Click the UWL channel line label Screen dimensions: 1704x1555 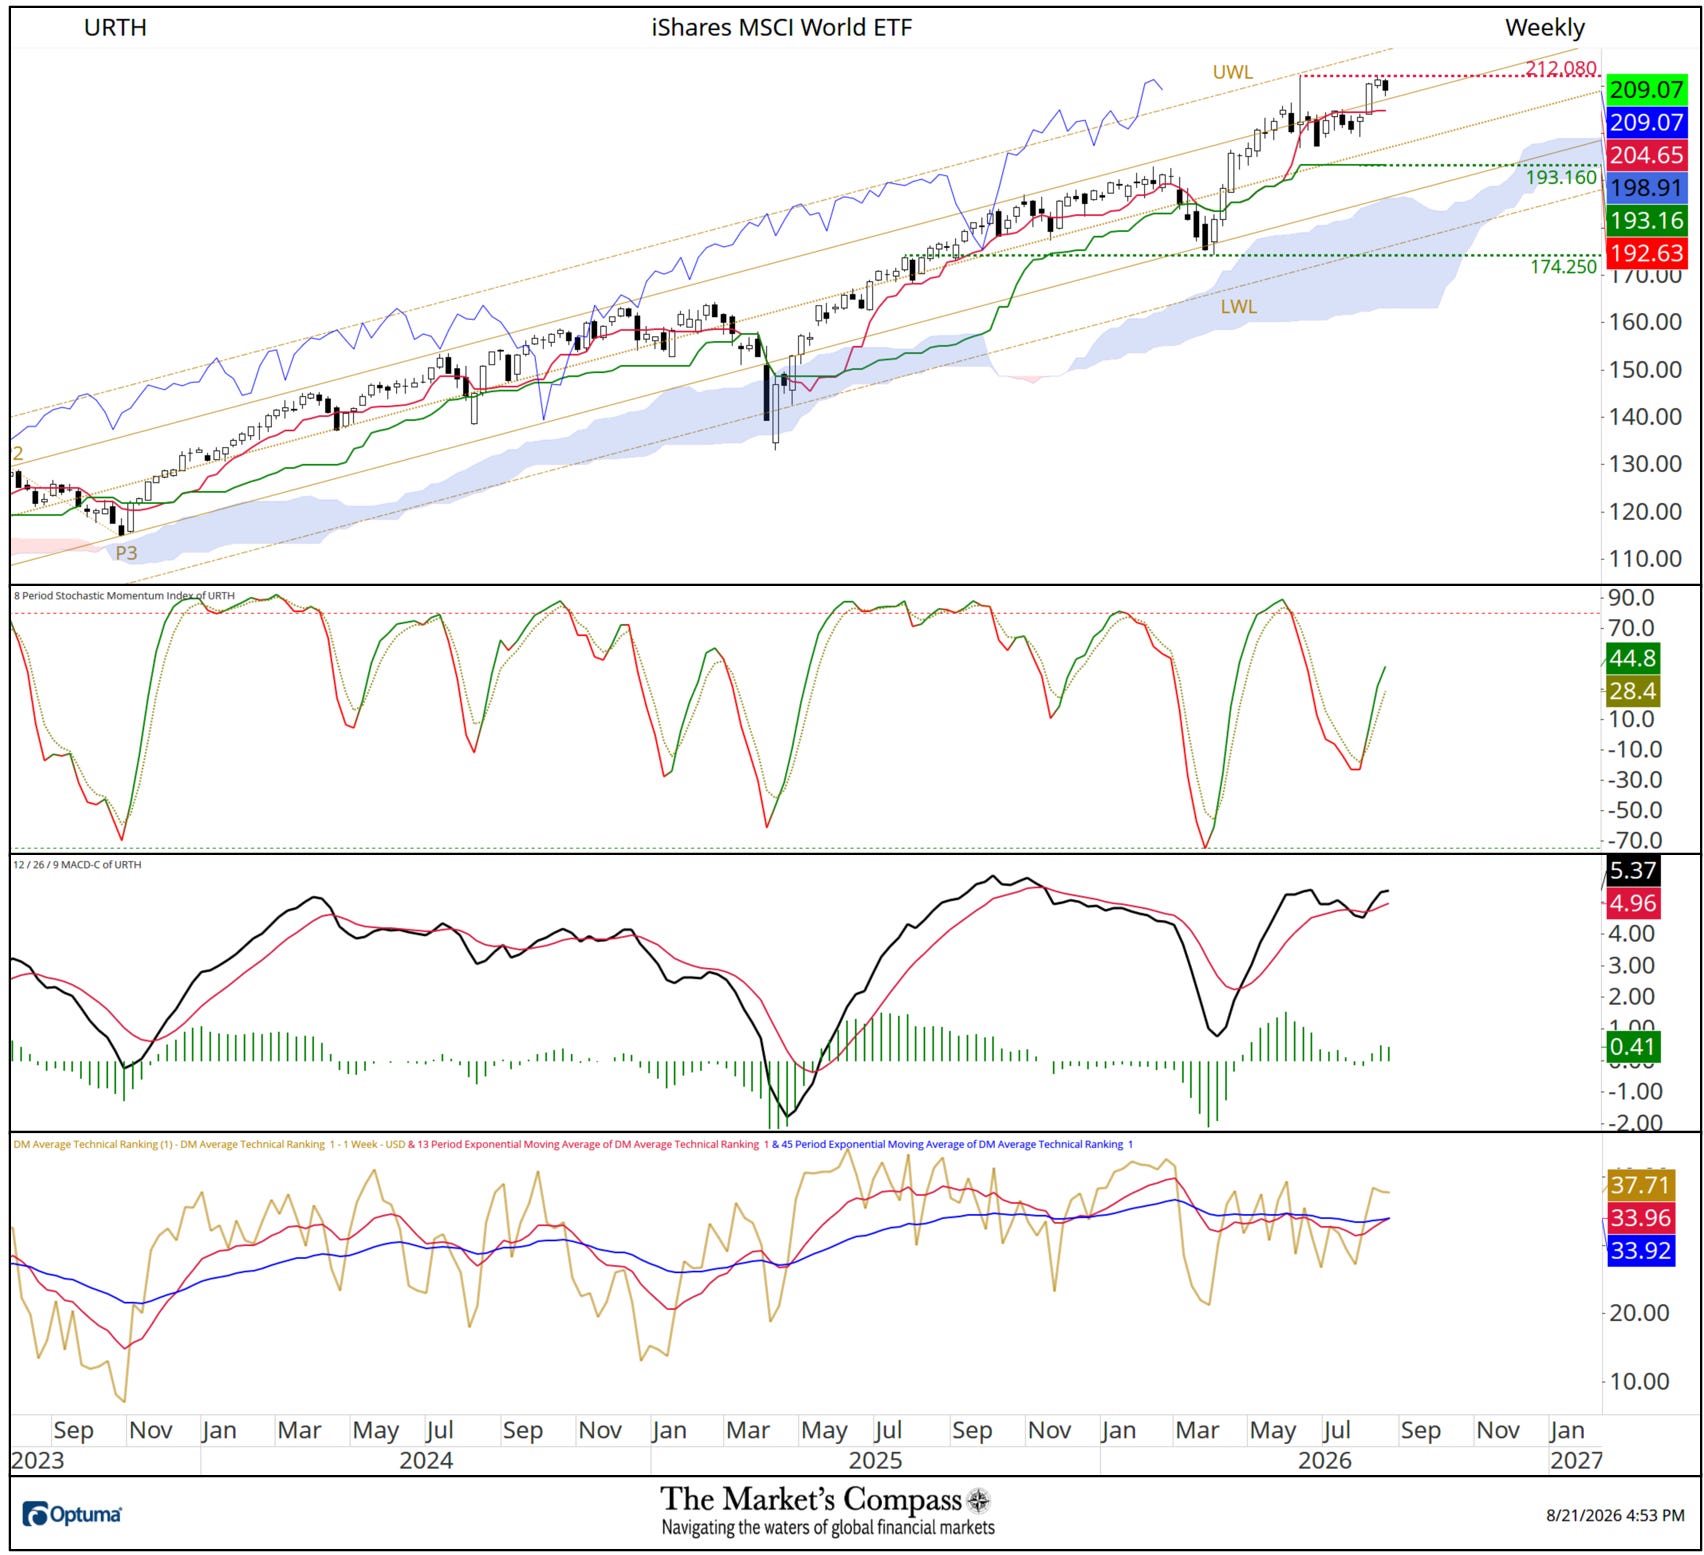pyautogui.click(x=1232, y=72)
